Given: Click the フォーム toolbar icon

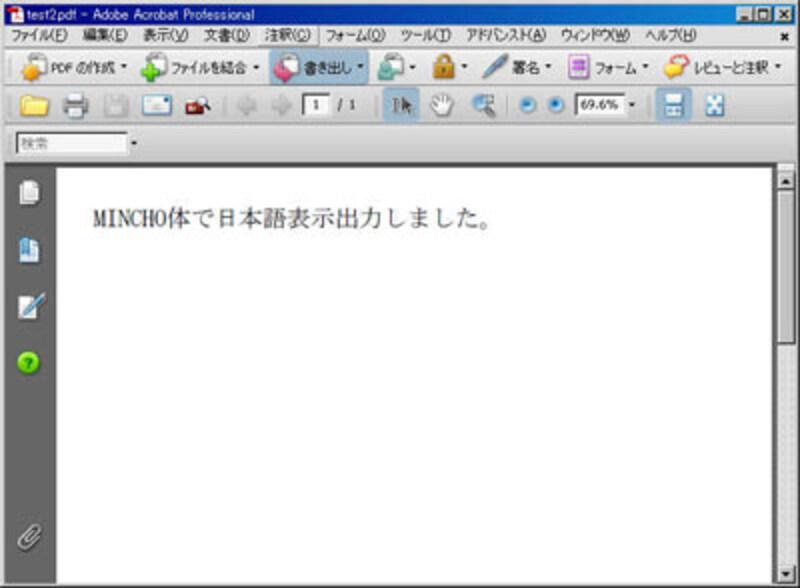Looking at the screenshot, I should pos(579,67).
